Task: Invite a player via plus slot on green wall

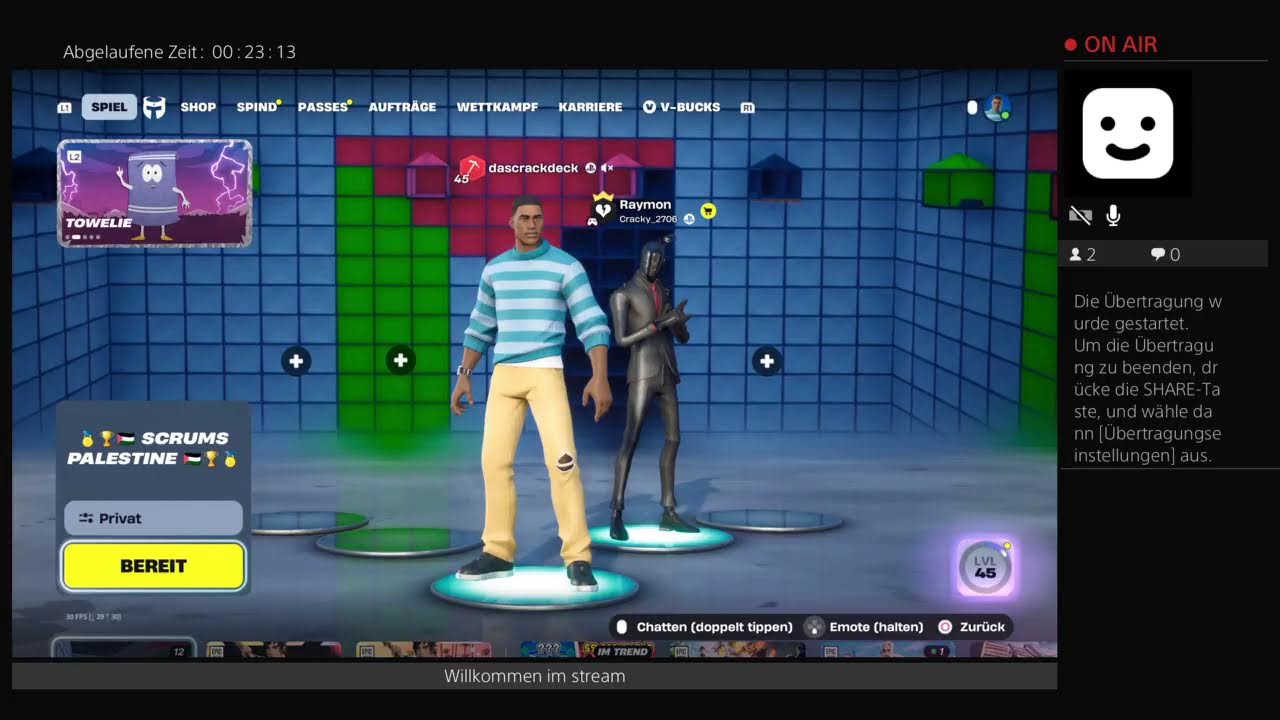Action: pos(400,360)
